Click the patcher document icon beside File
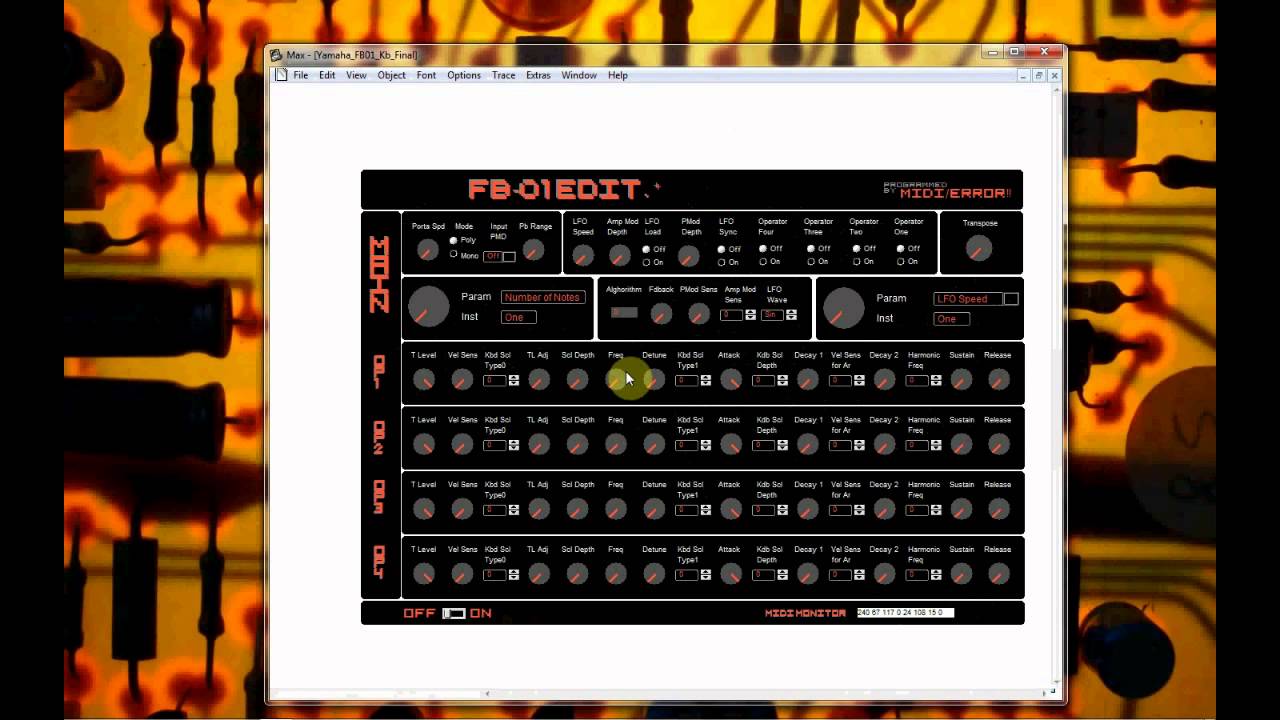Image resolution: width=1280 pixels, height=720 pixels. [282, 75]
